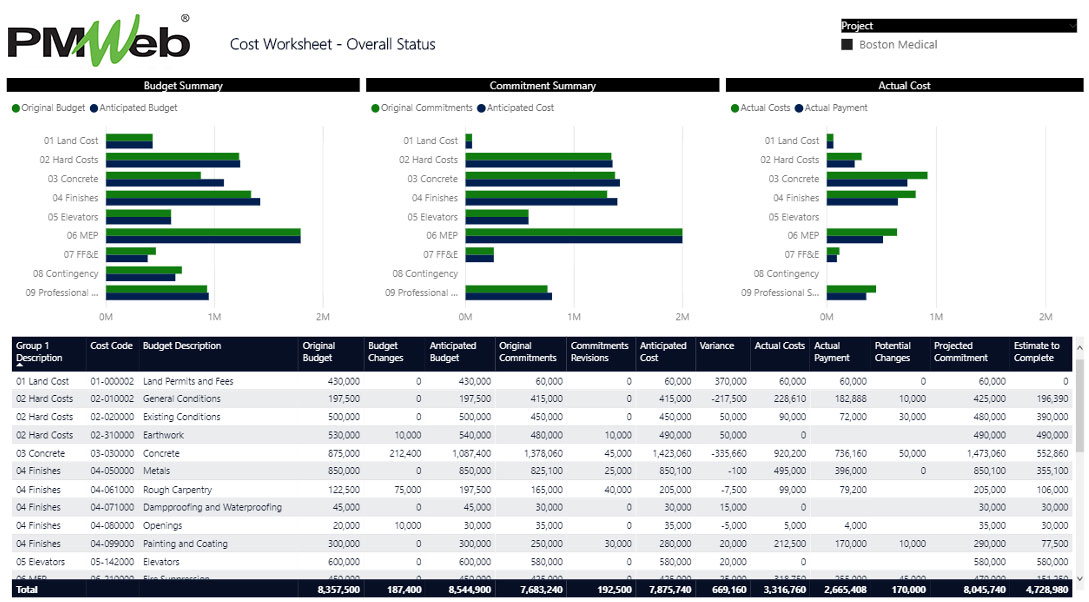Open the Project slicer dropdown
The image size is (1089, 602).
point(1070,25)
